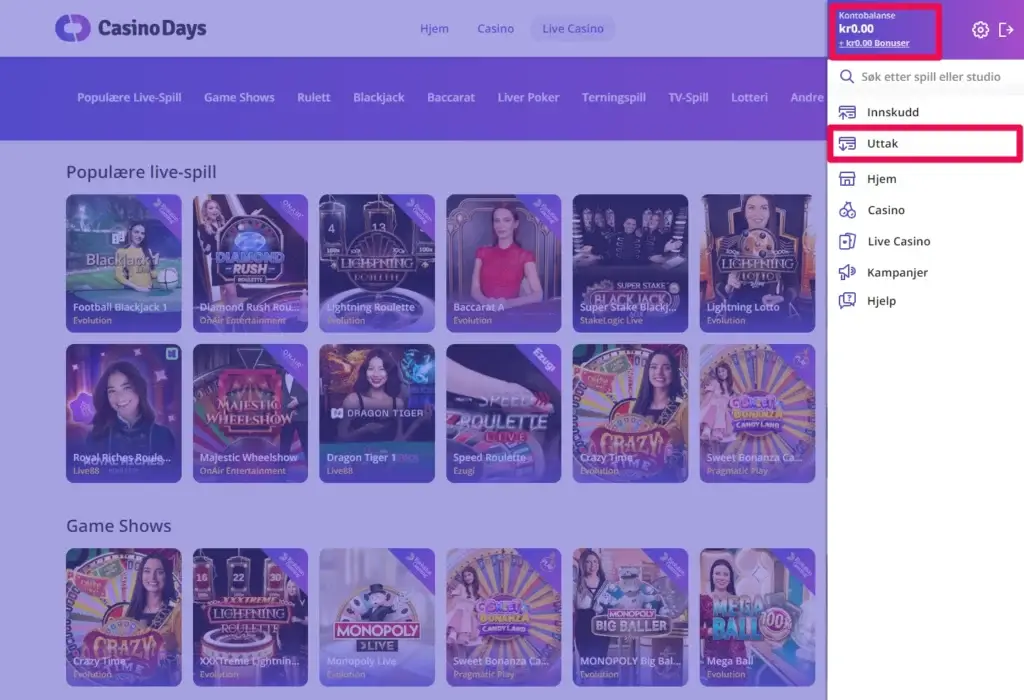
Task: Open Innskudd from the side menu
Action: 925,112
